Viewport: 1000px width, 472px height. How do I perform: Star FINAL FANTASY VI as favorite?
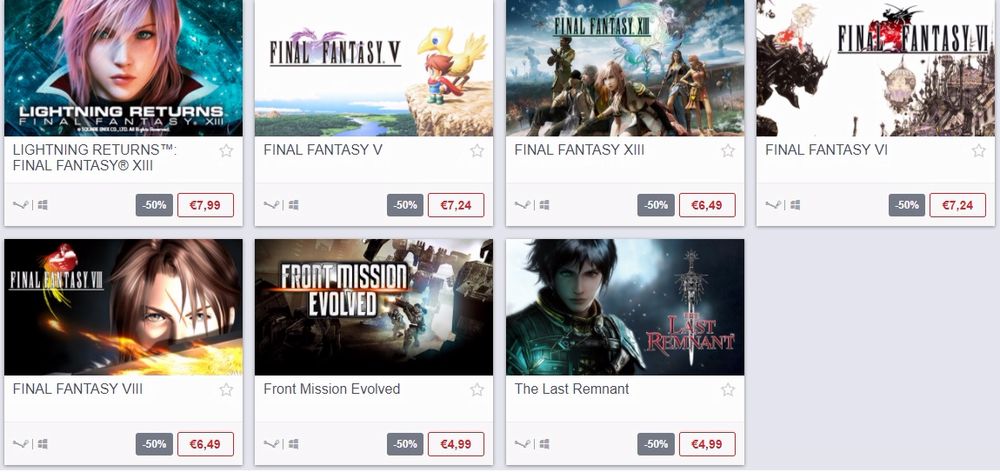978,151
